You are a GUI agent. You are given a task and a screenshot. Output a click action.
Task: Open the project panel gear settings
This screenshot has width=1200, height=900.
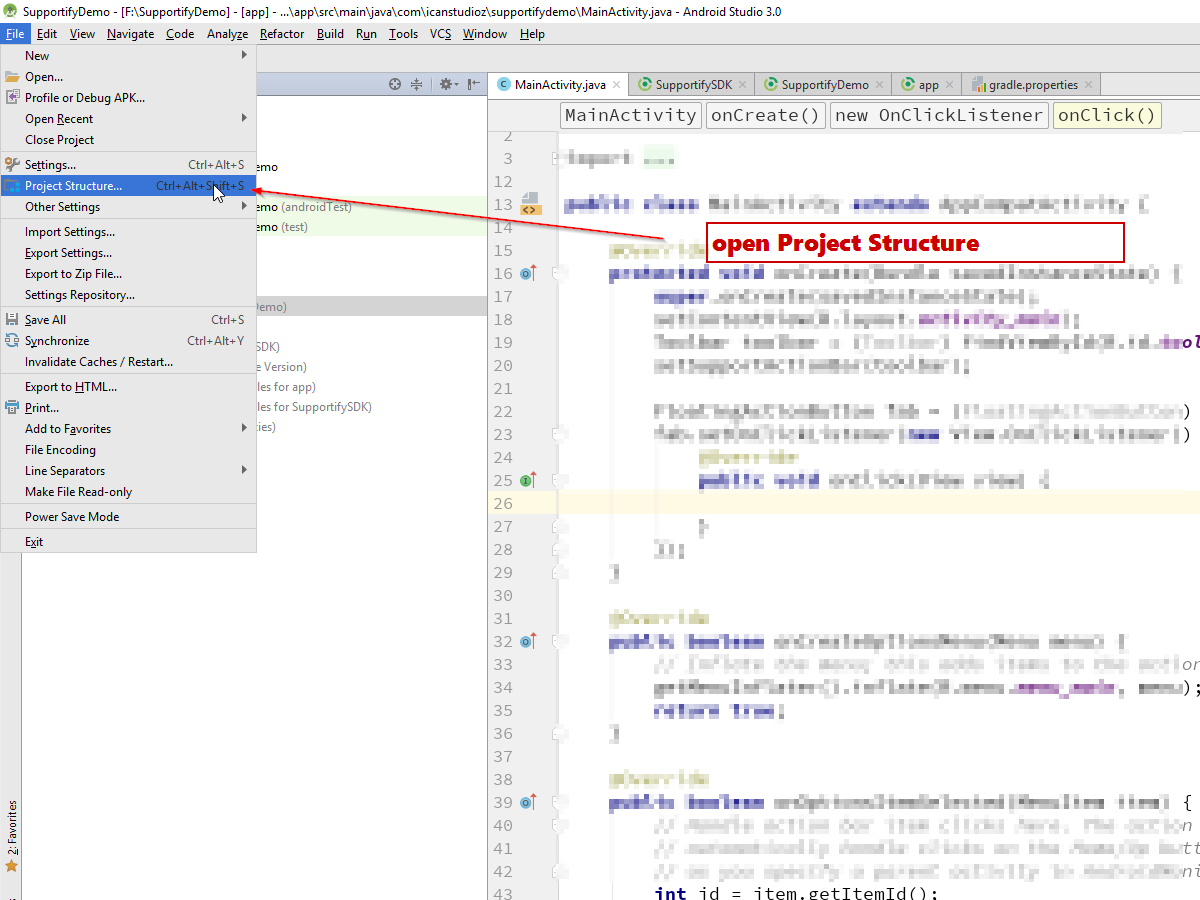pyautogui.click(x=447, y=85)
